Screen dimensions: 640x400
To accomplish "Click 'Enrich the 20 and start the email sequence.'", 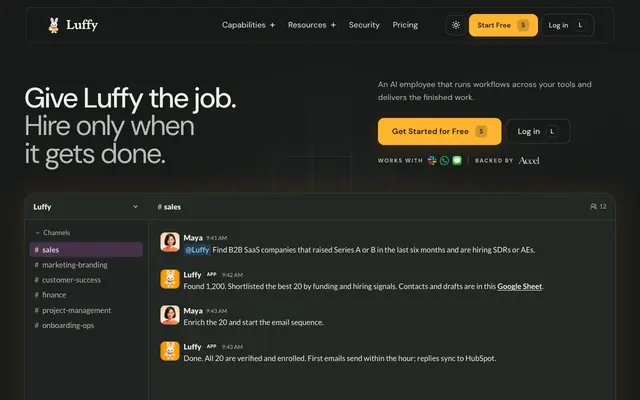I will pos(253,322).
